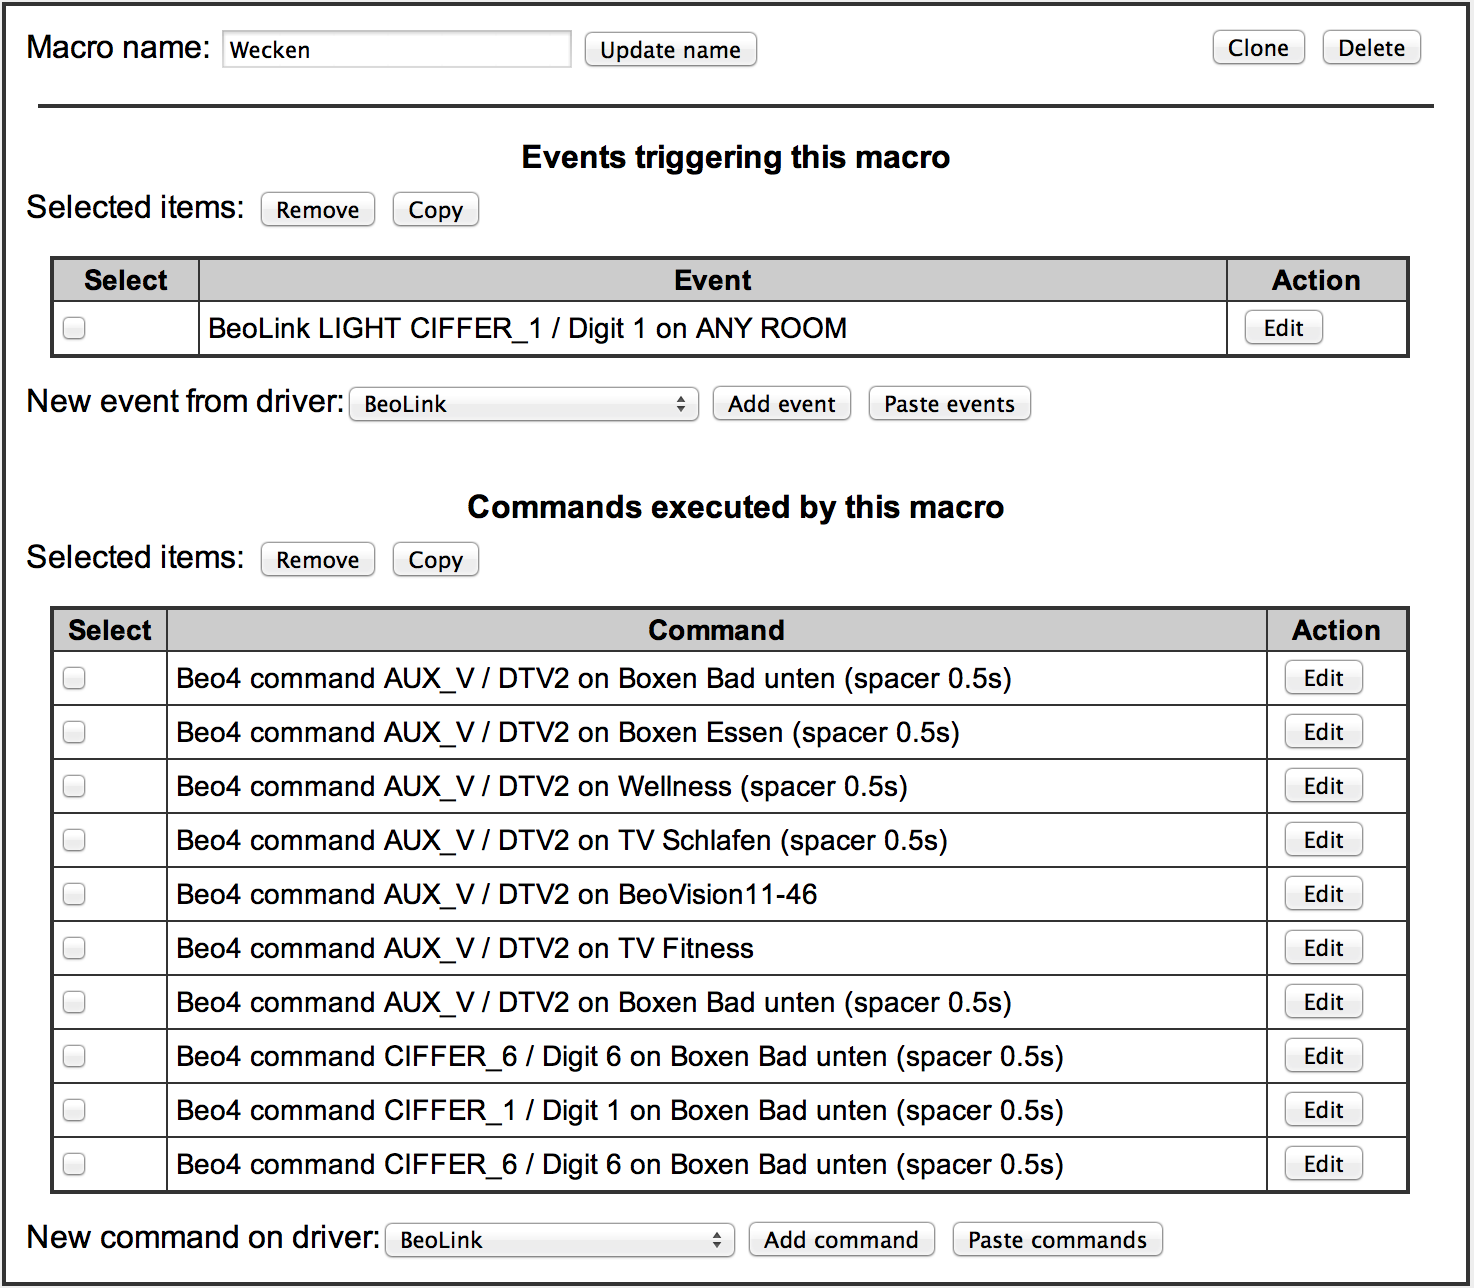
Task: Remove selected events from the trigger list
Action: tap(317, 210)
